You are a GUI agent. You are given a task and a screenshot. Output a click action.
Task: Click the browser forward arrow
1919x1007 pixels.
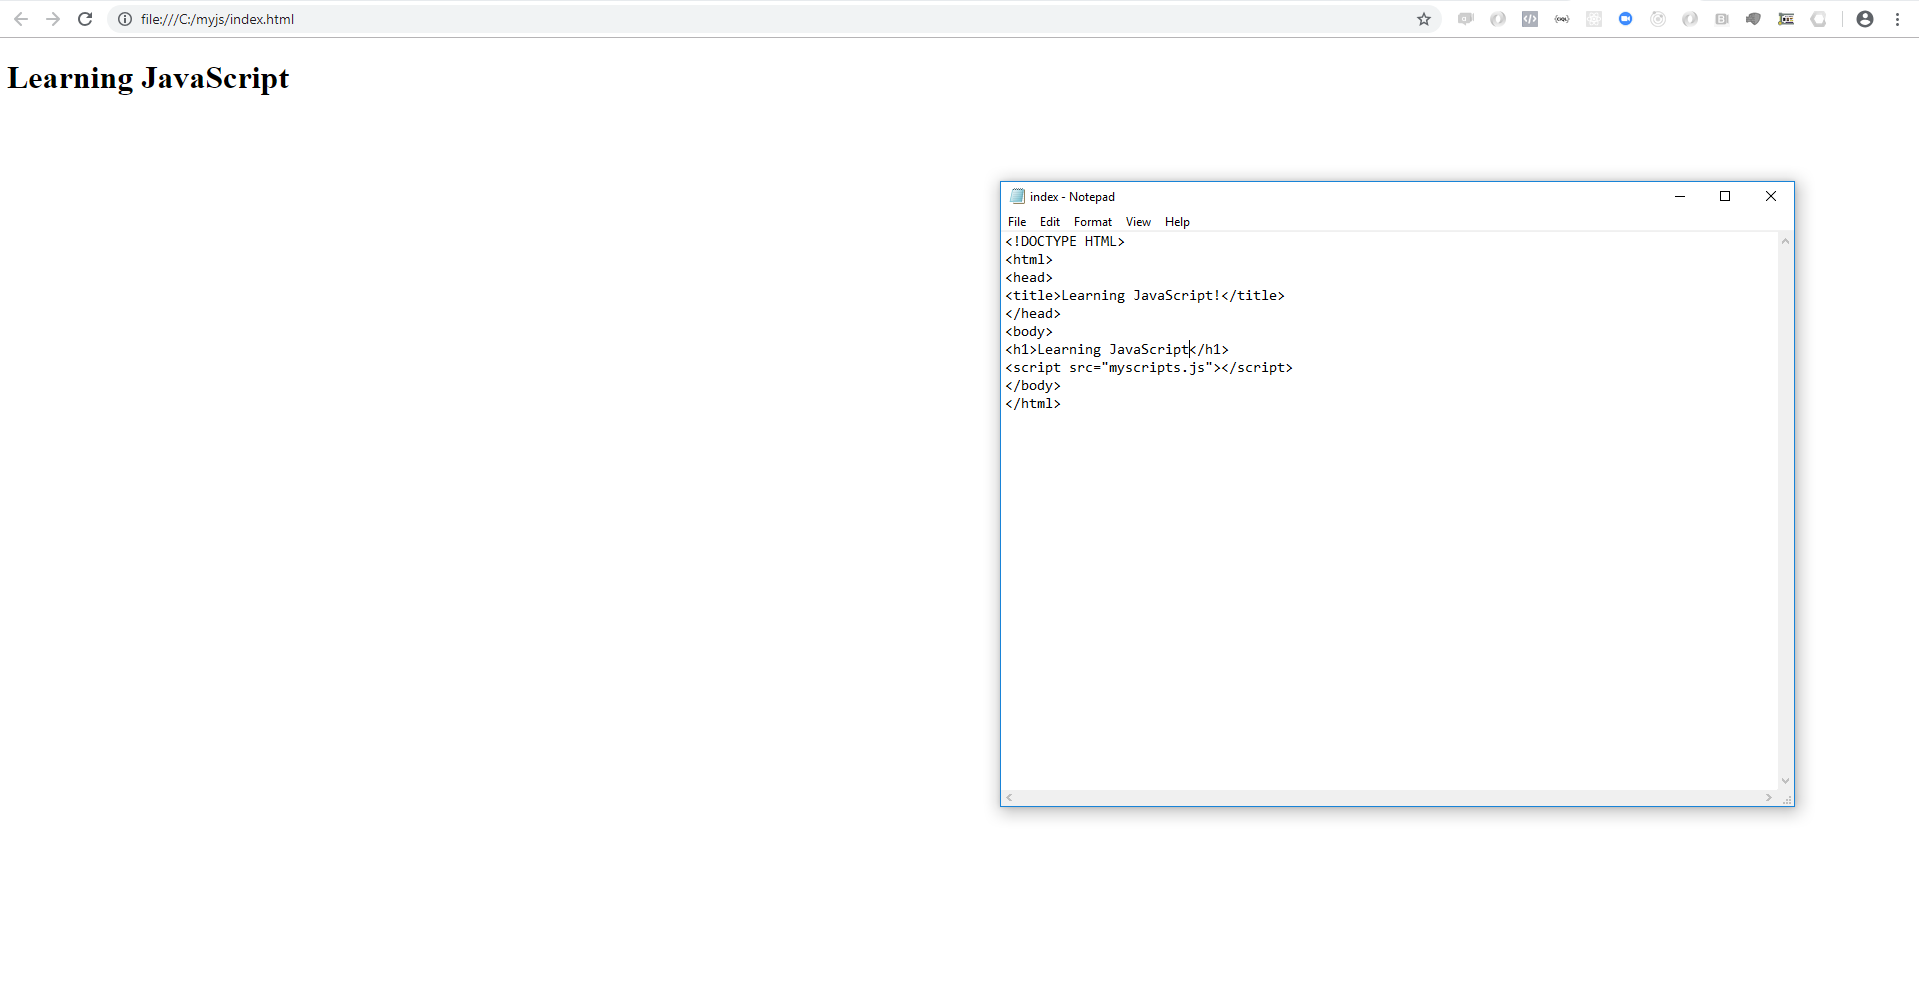53,19
